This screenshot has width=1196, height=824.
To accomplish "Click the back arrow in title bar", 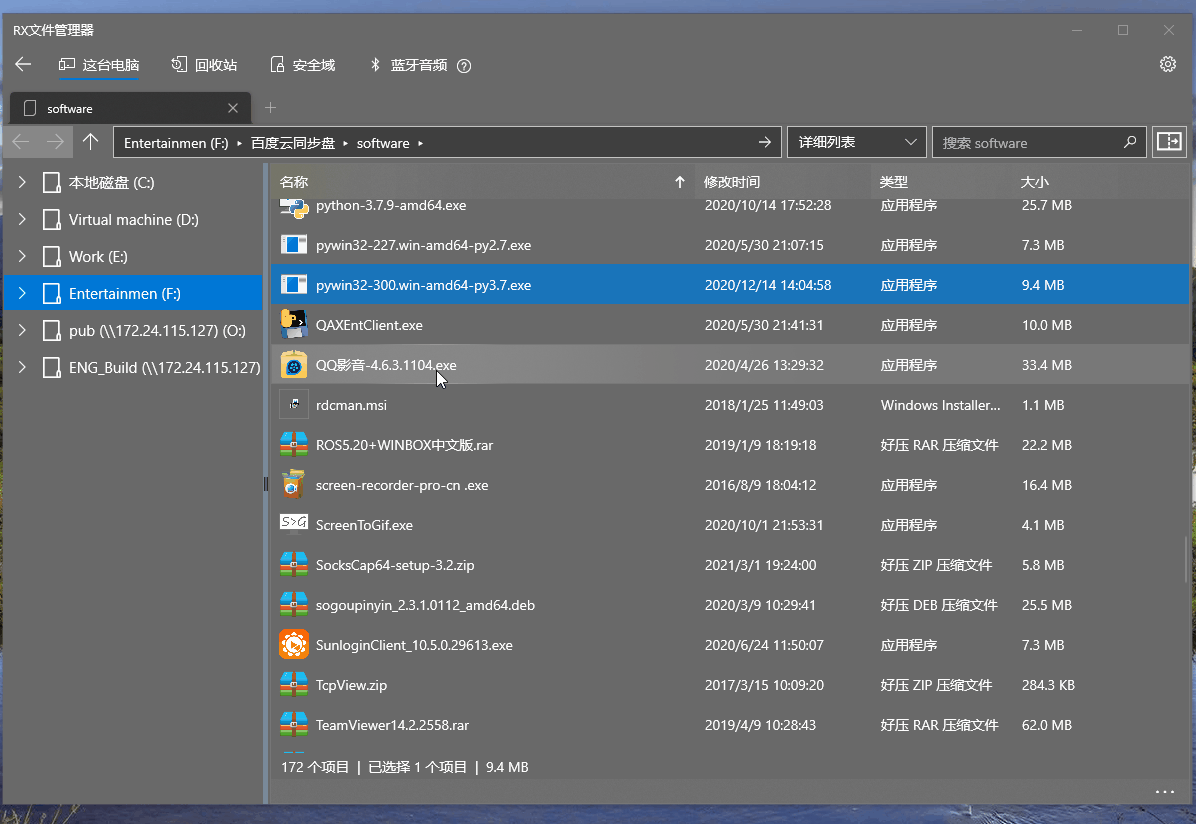I will click(23, 64).
